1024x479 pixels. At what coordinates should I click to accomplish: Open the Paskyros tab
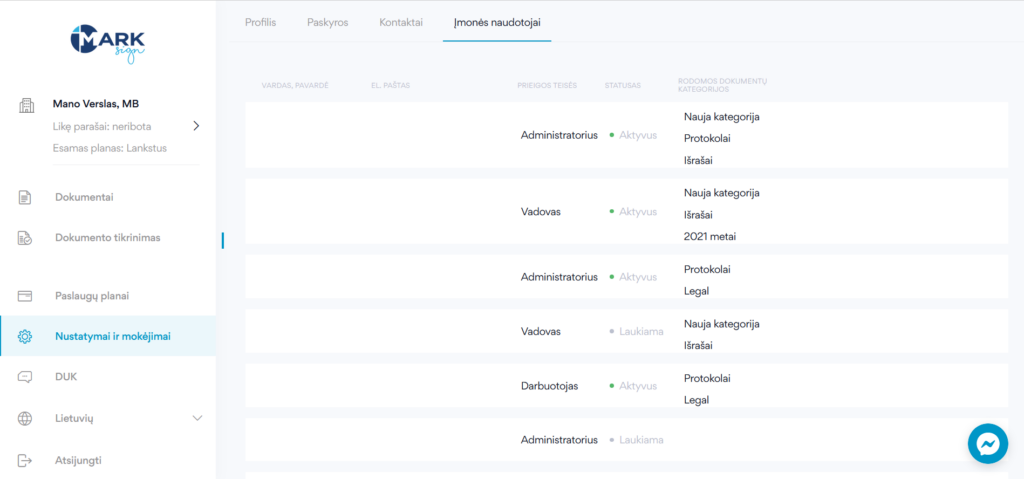click(327, 22)
